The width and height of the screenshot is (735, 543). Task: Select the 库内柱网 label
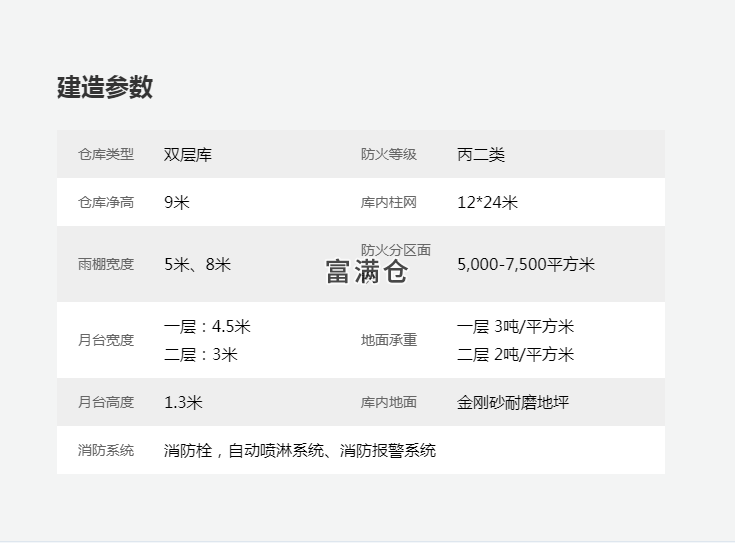point(389,202)
